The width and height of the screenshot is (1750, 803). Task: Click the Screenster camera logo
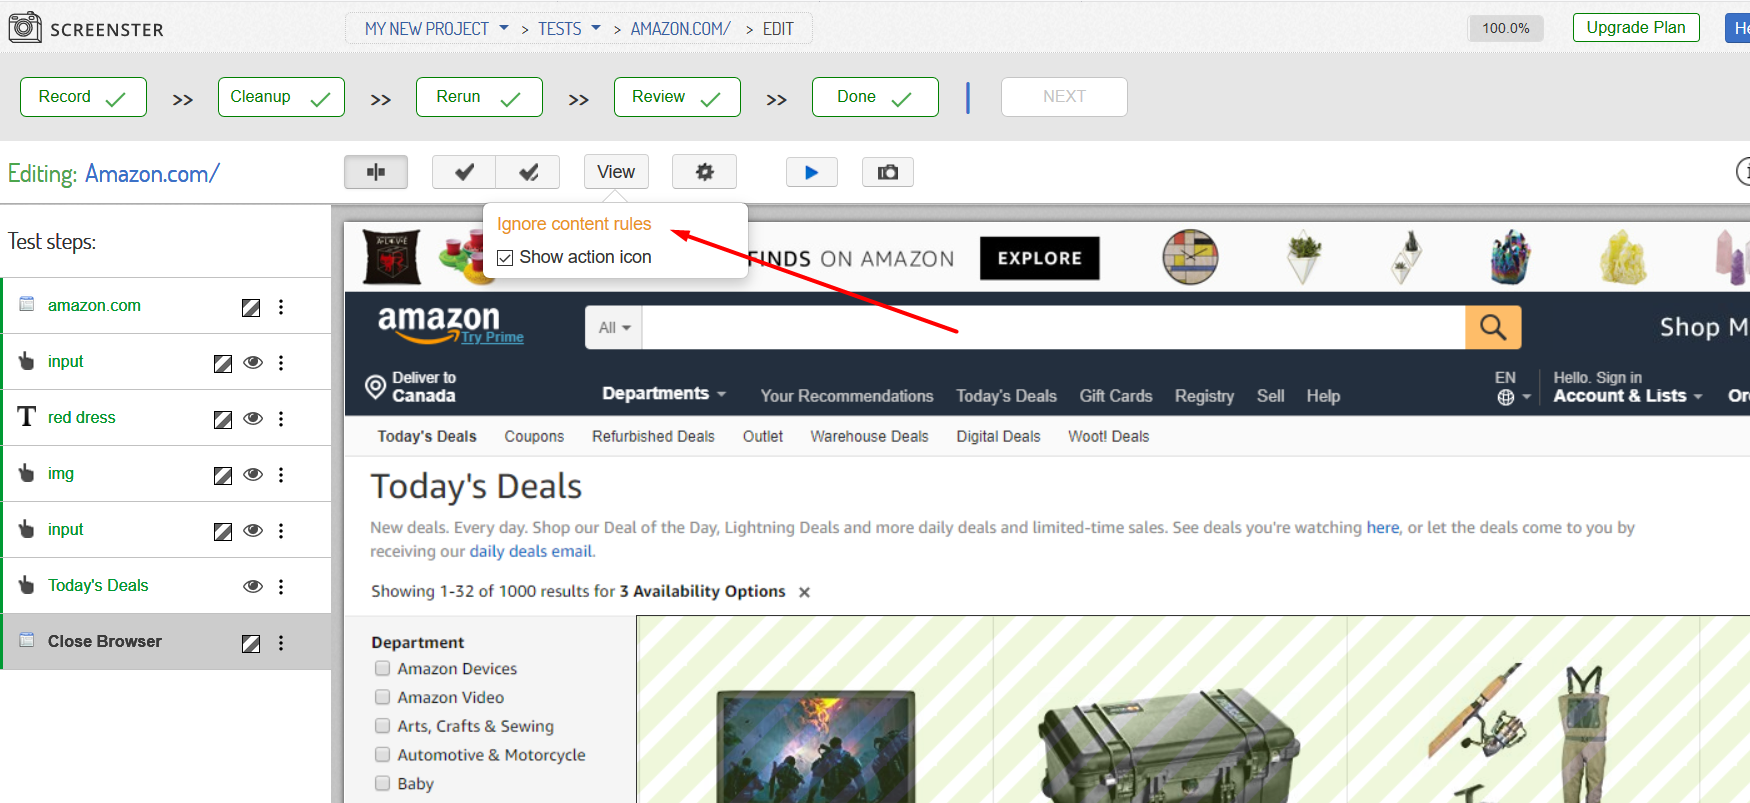point(25,27)
